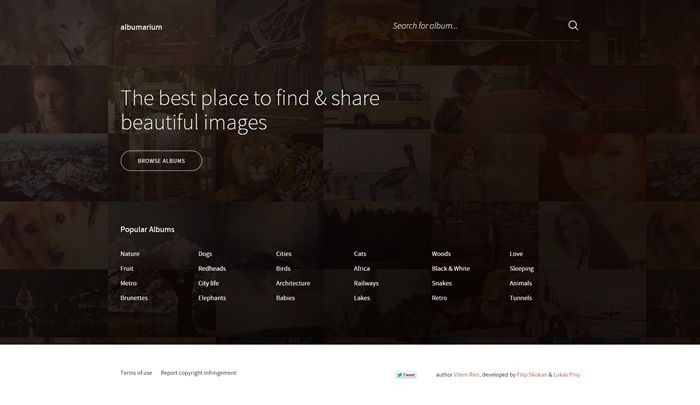Click Report copyright infringement link
The image size is (700, 405).
(x=198, y=373)
